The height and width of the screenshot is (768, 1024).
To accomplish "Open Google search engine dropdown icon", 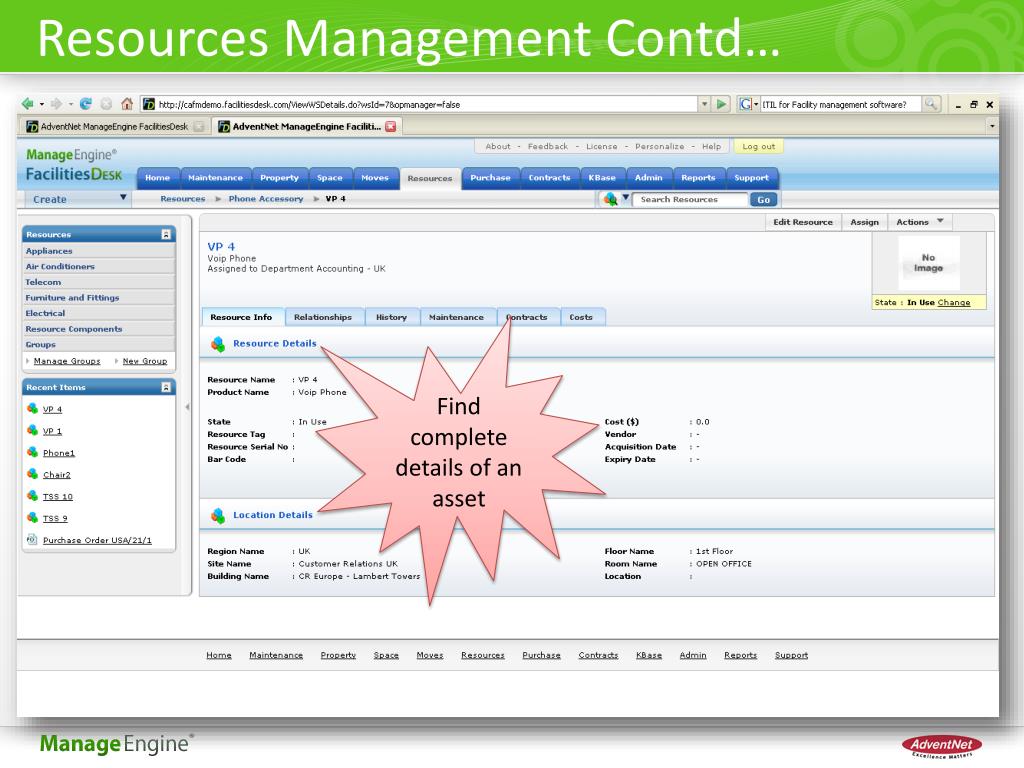I will (x=748, y=104).
